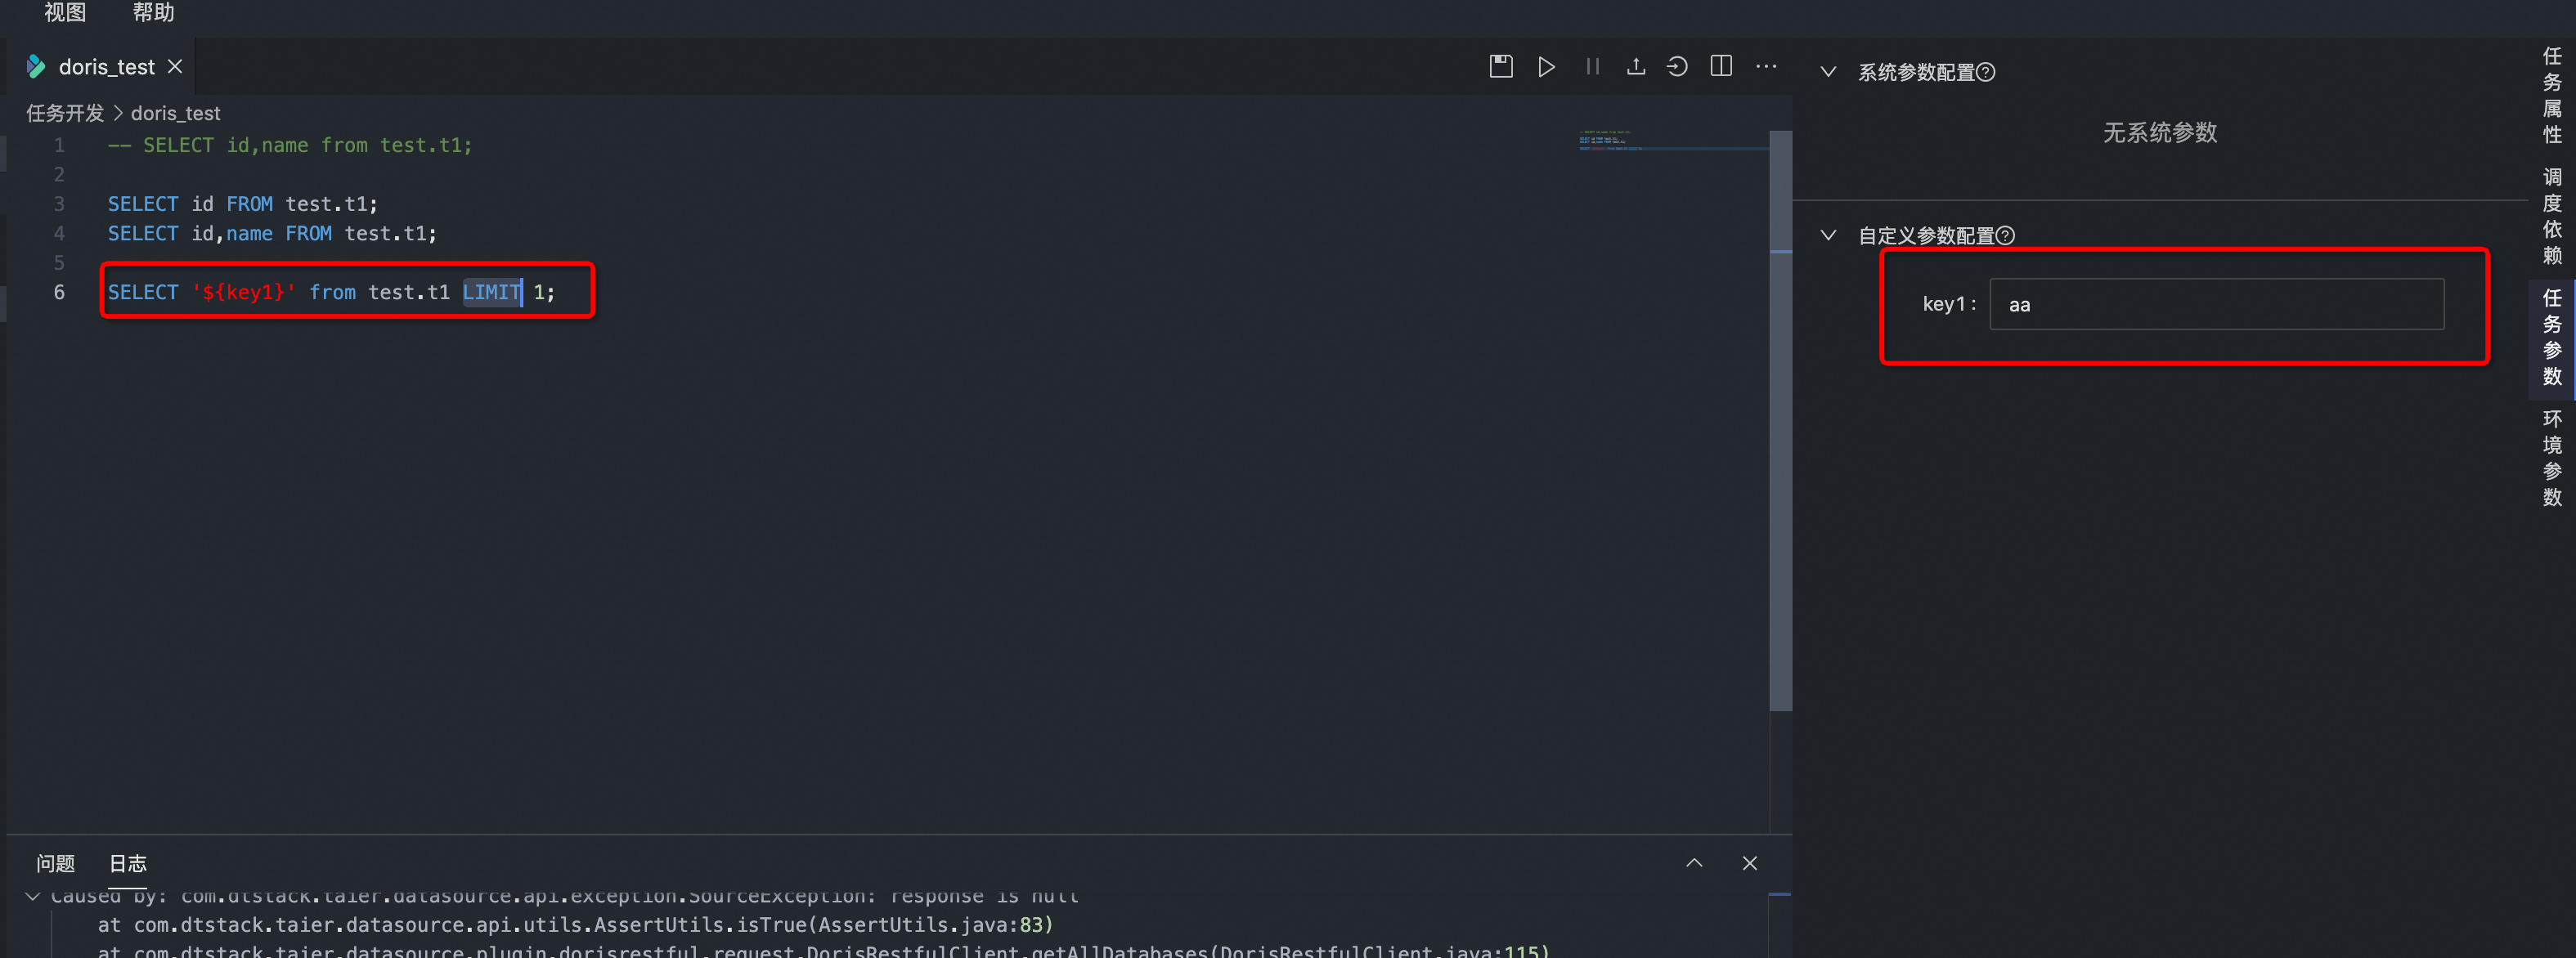Image resolution: width=2576 pixels, height=958 pixels.
Task: Save the doris_test task
Action: click(x=1500, y=66)
